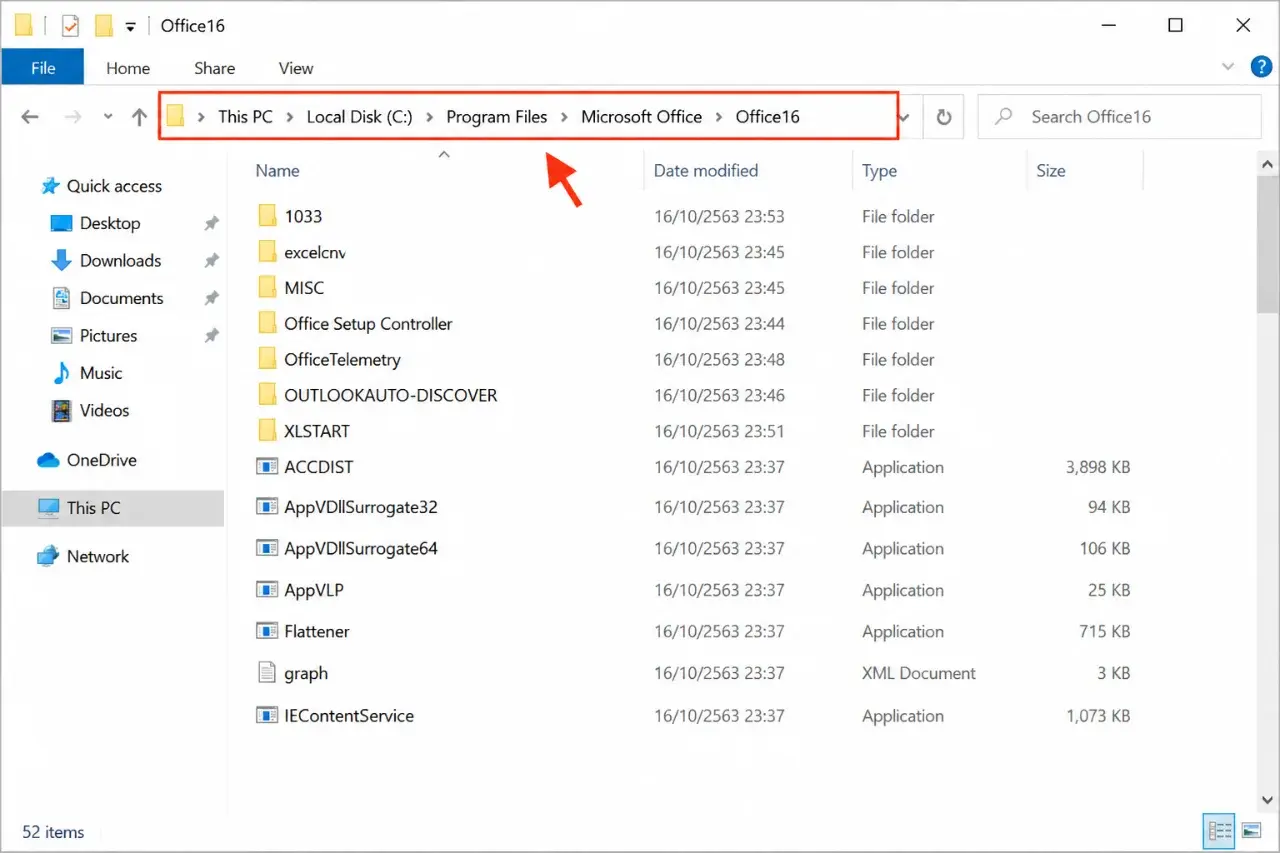Click Microsoft Office in the breadcrumb

tap(642, 117)
